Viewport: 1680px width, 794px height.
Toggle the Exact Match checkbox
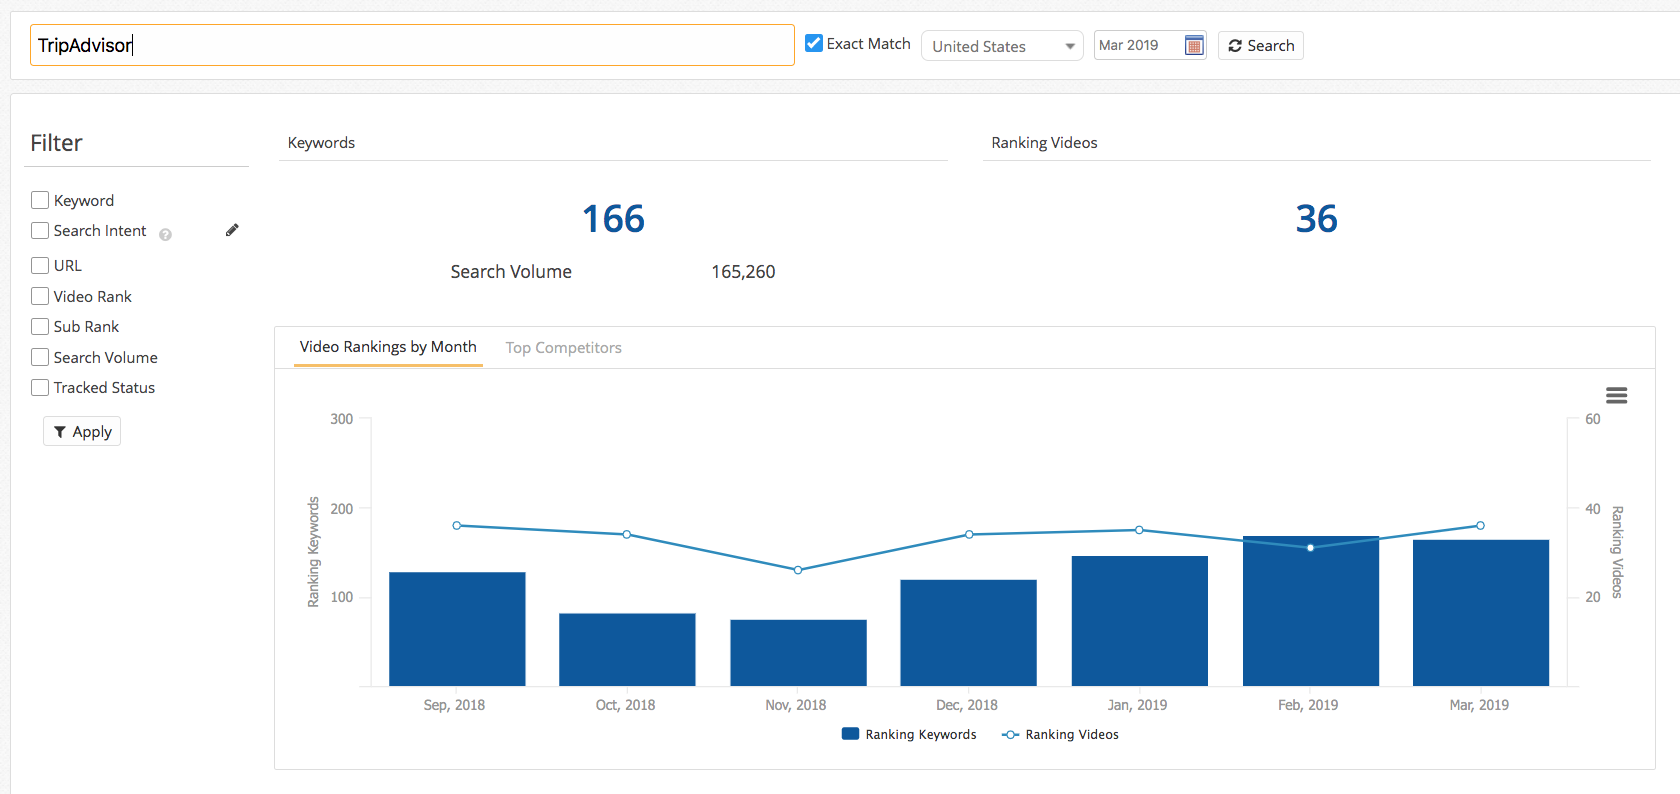pyautogui.click(x=814, y=43)
